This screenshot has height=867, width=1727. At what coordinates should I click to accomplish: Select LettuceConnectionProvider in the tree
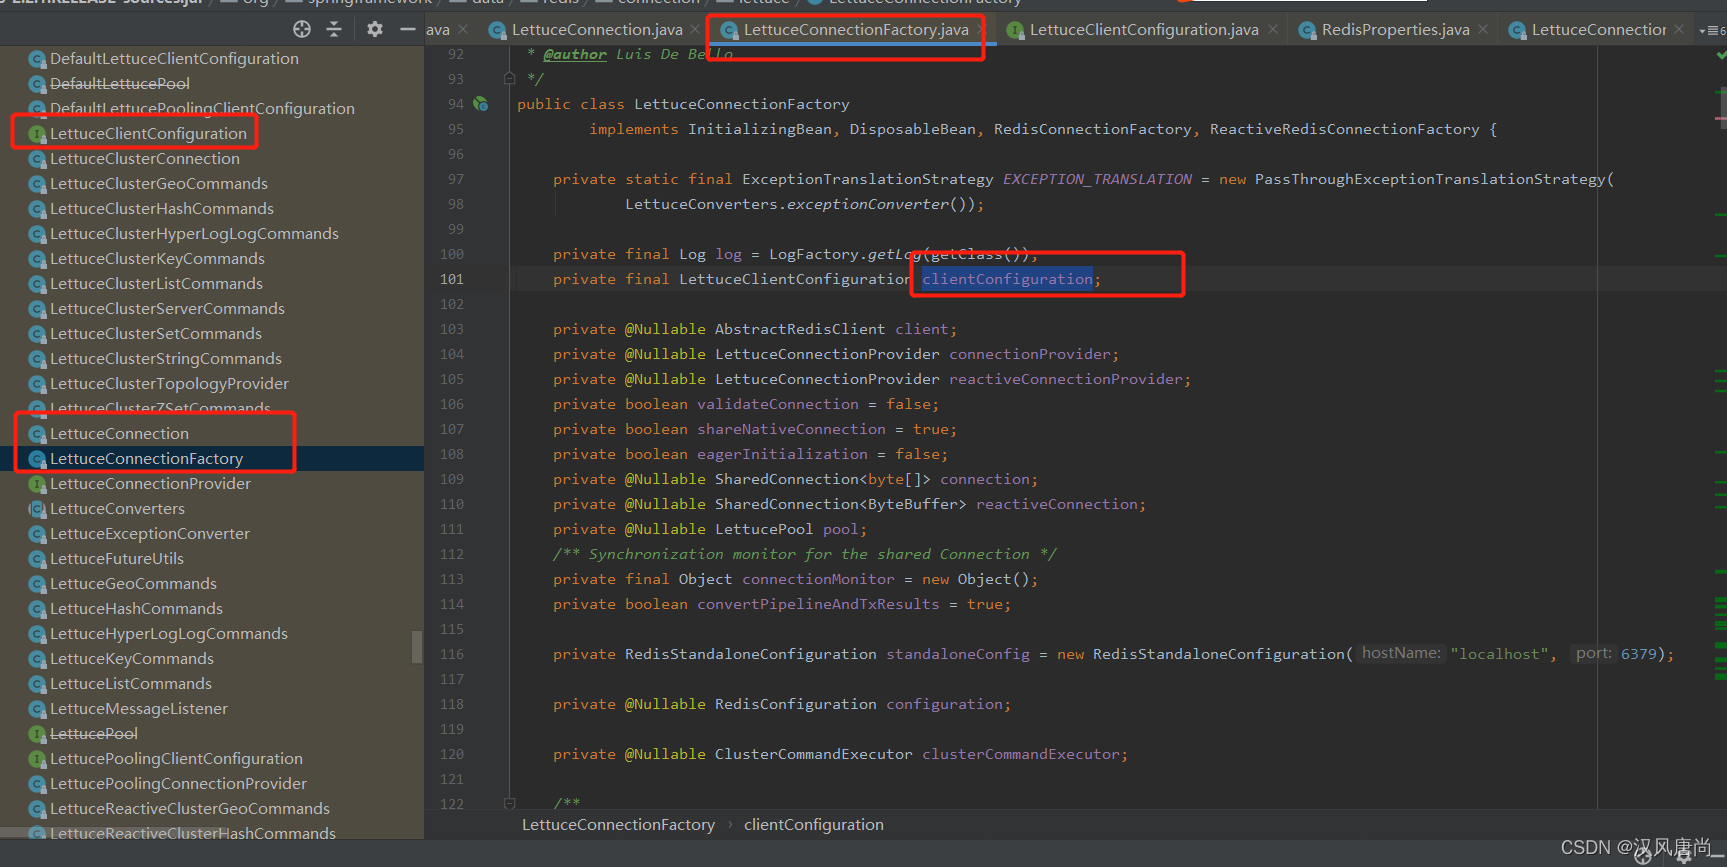[150, 484]
